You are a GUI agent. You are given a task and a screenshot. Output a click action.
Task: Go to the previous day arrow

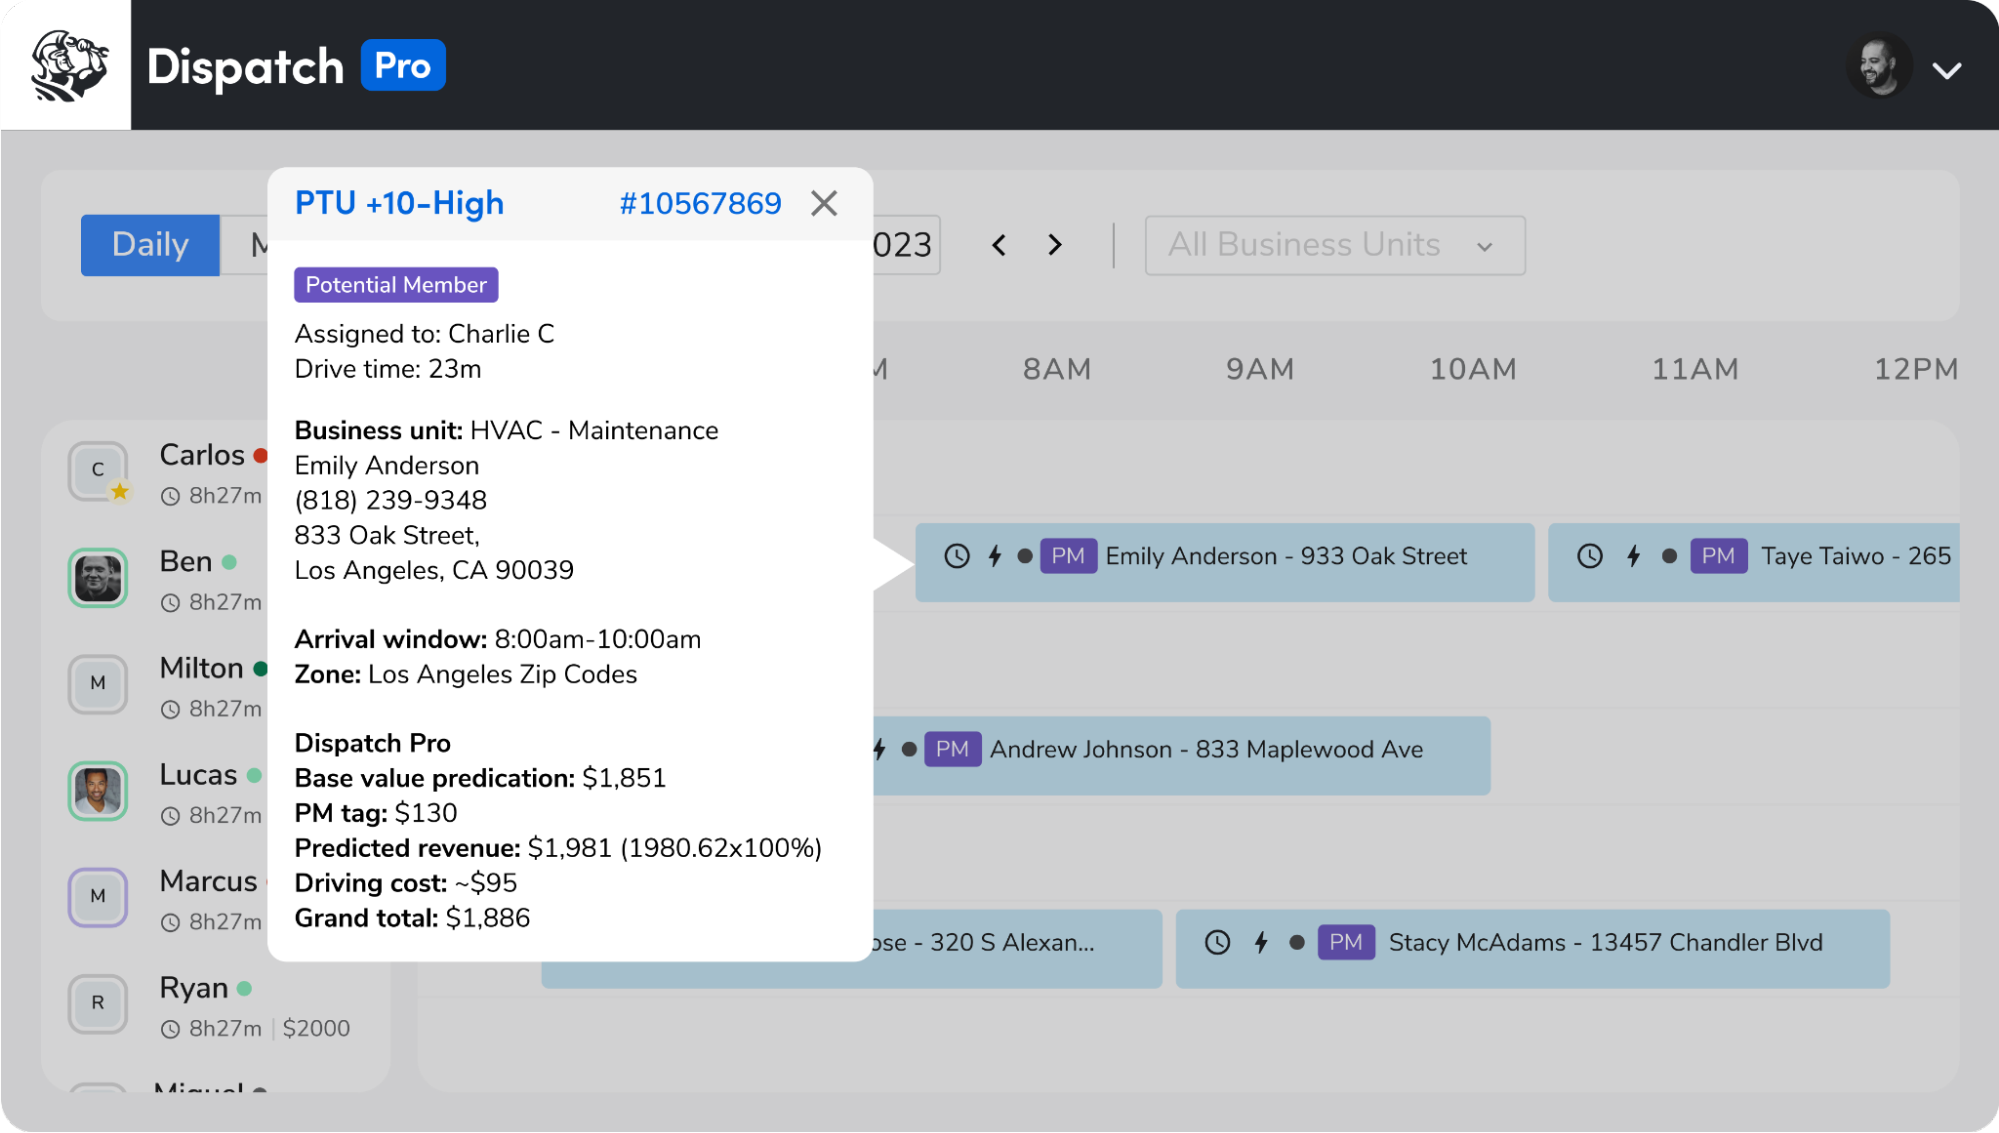[x=998, y=245]
